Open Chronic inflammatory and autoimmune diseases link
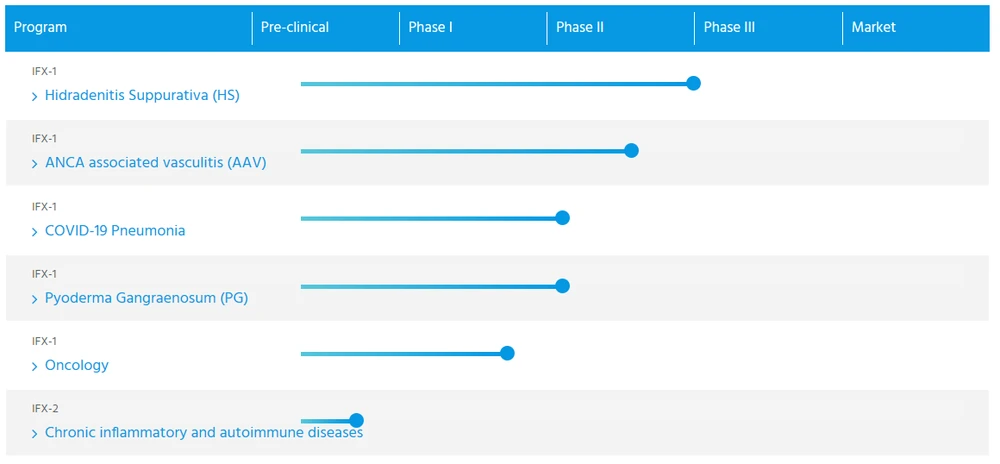 204,433
